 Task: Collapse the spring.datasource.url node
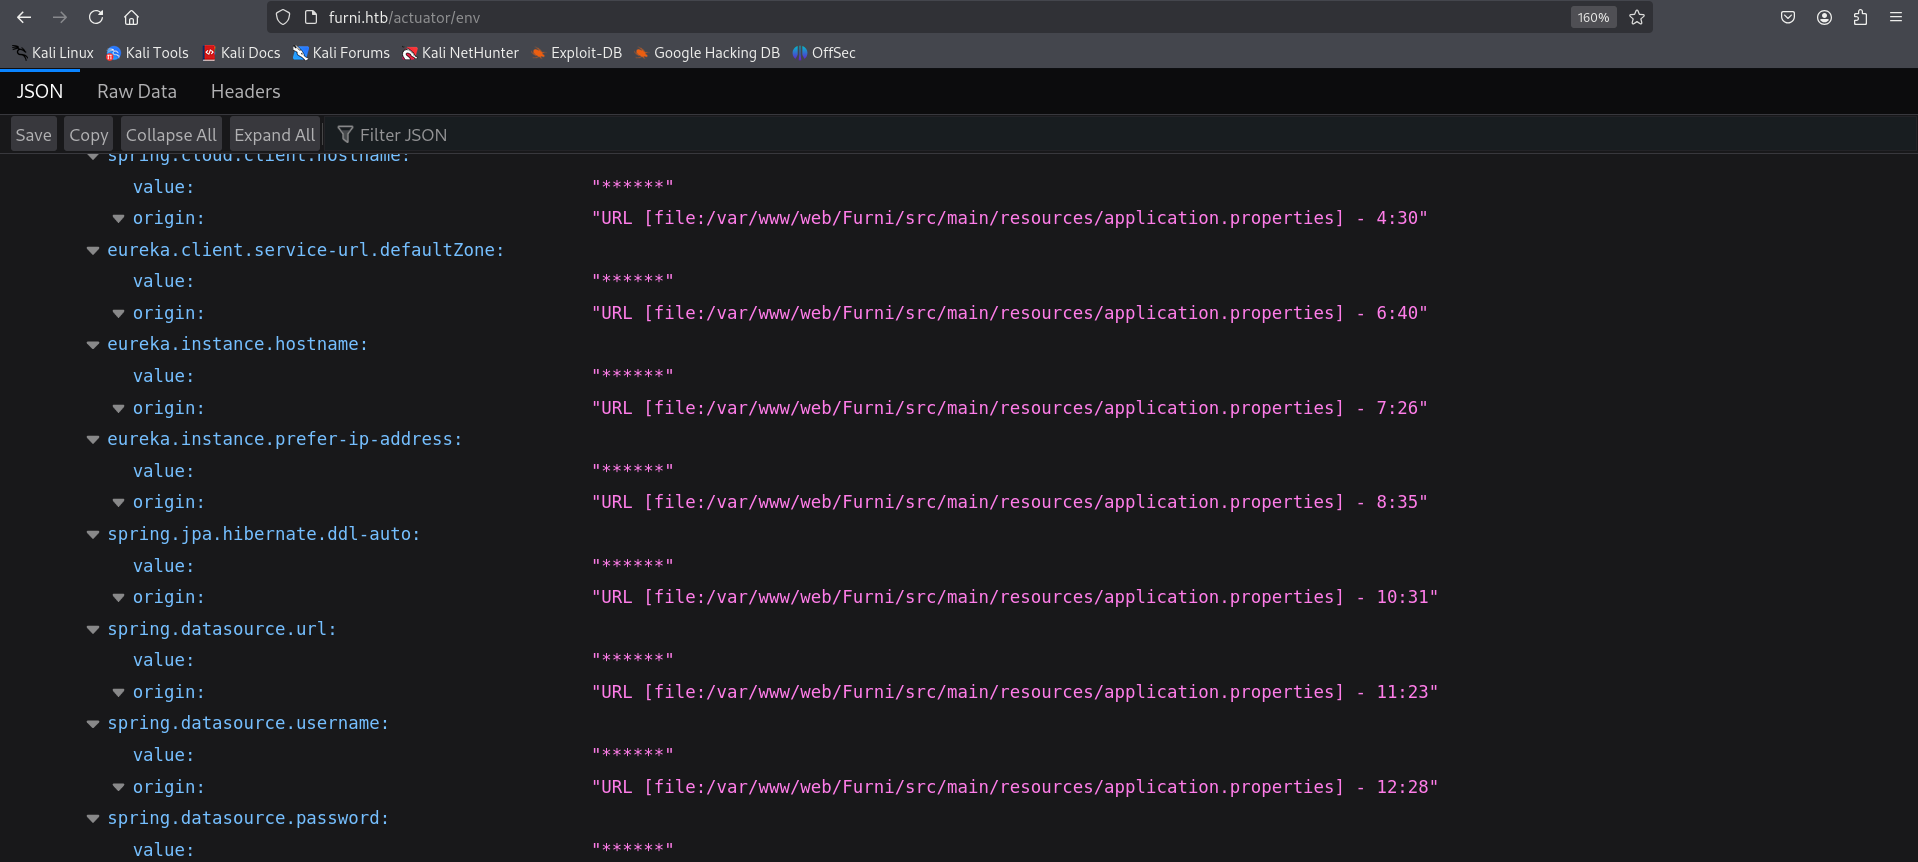coord(93,630)
